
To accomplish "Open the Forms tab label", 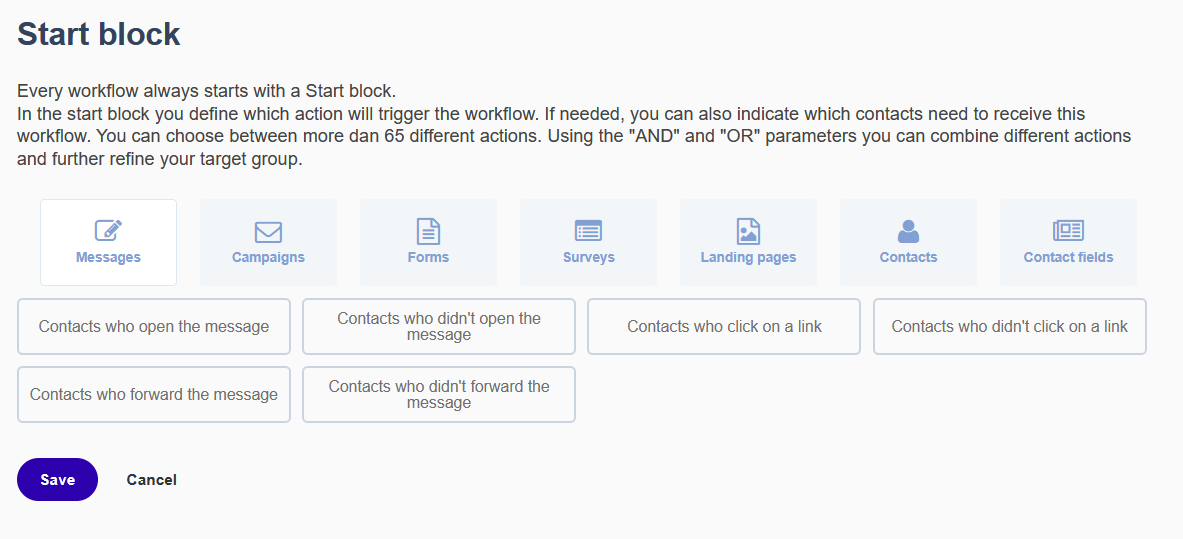I will coord(429,257).
